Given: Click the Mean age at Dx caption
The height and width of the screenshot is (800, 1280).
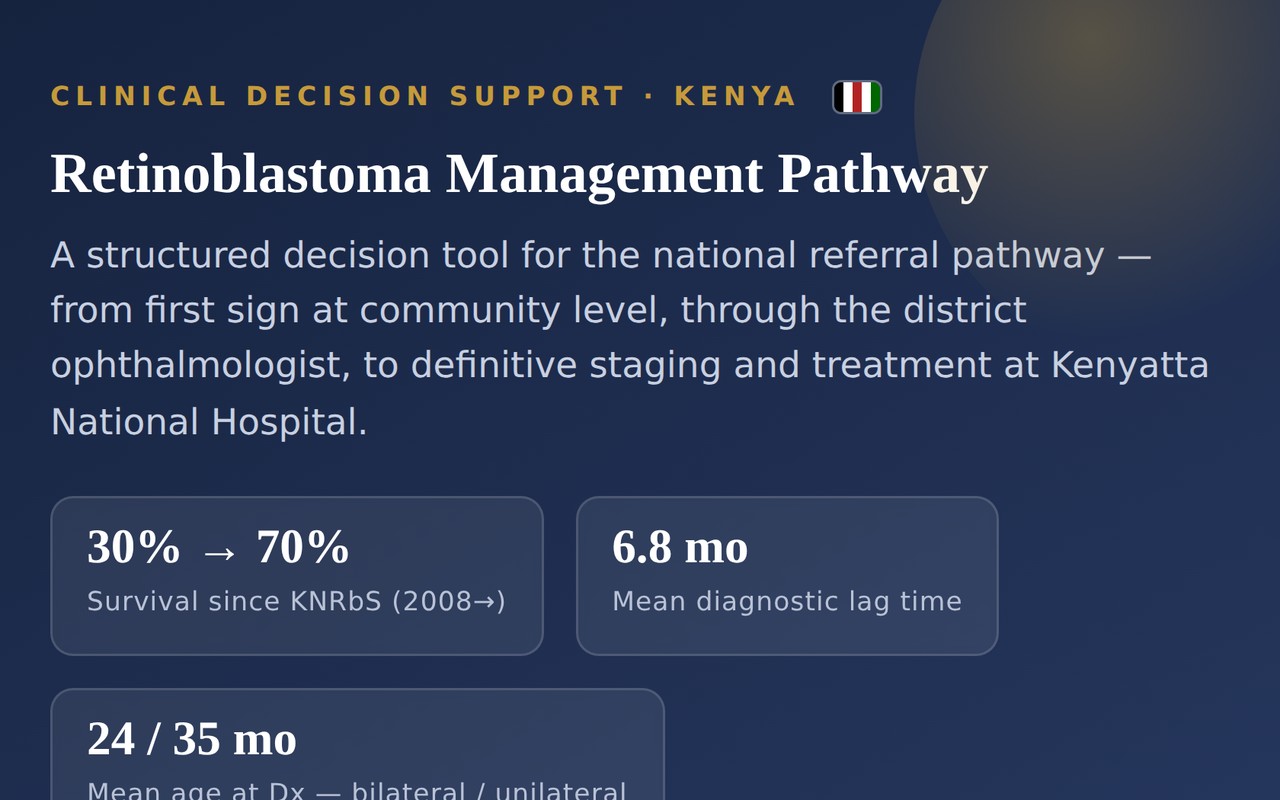Looking at the screenshot, I should pyautogui.click(x=357, y=790).
